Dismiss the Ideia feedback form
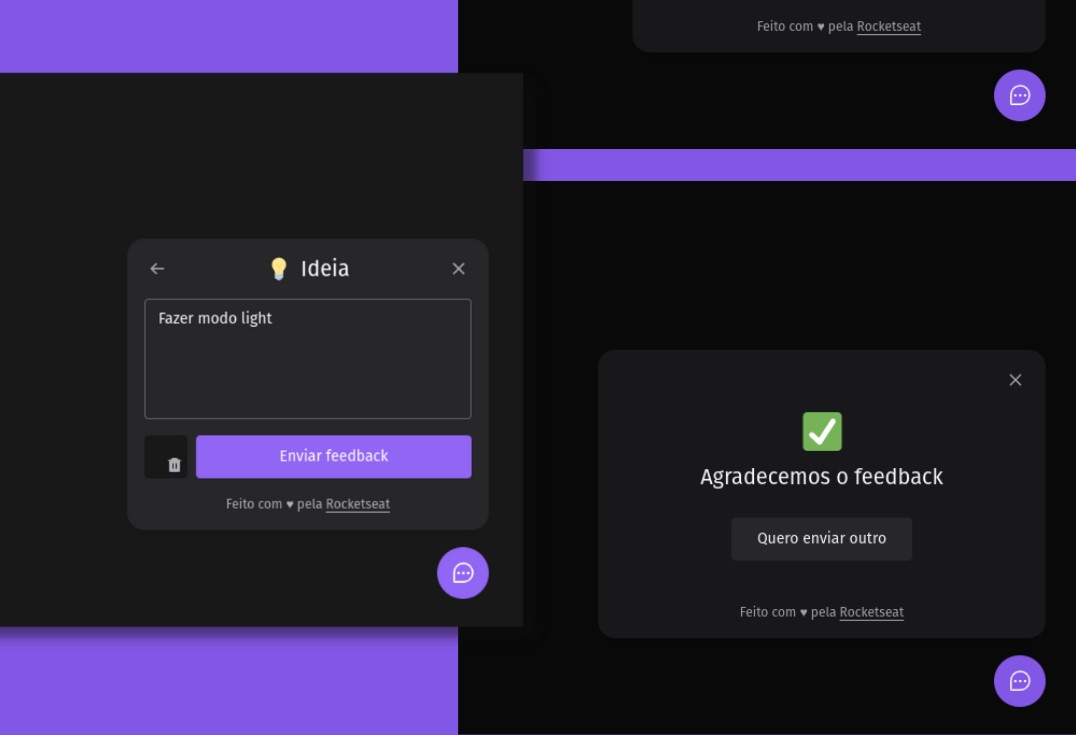The height and width of the screenshot is (735, 1076). (458, 268)
